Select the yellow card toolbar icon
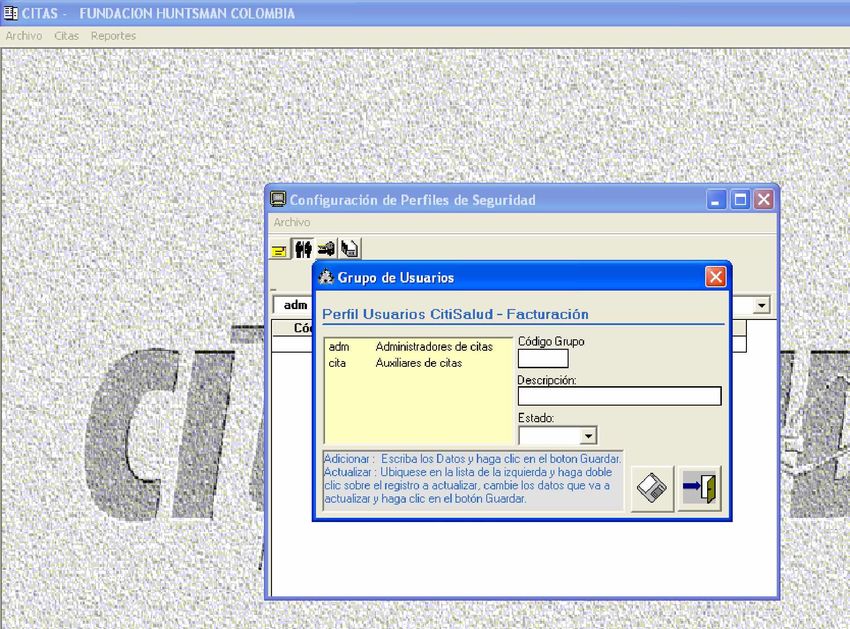850x629 pixels. [279, 249]
